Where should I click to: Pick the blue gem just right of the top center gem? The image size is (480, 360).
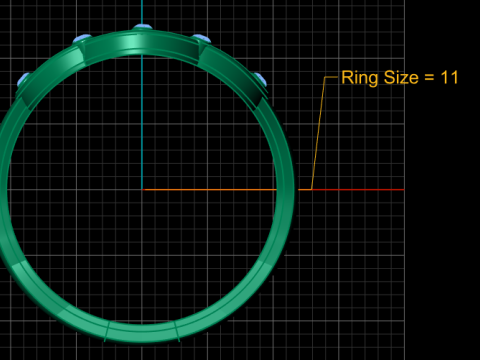[x=202, y=38]
